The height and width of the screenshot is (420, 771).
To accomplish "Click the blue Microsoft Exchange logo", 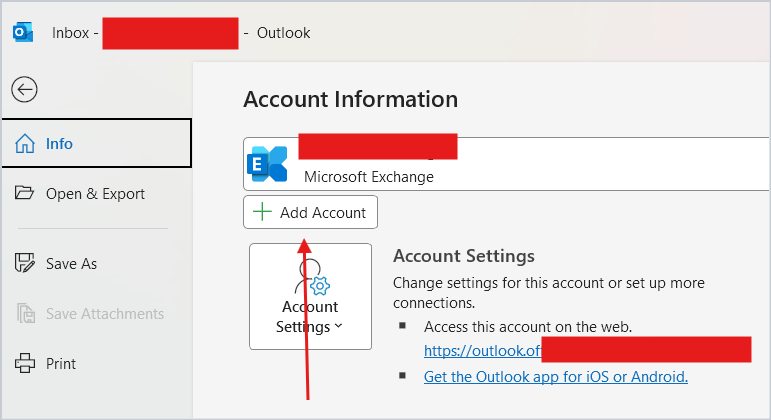I will pyautogui.click(x=268, y=164).
